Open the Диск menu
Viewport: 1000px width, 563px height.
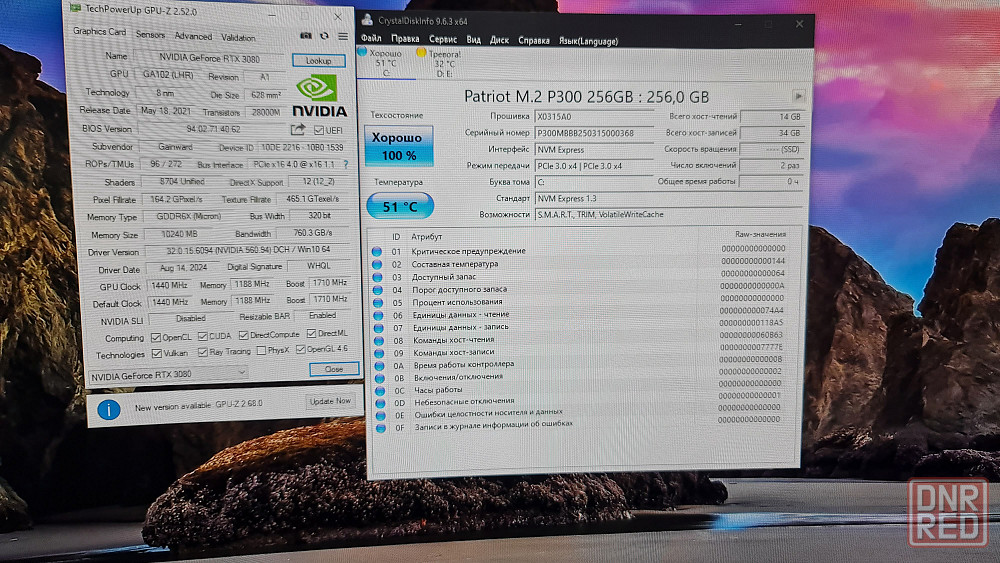(499, 40)
